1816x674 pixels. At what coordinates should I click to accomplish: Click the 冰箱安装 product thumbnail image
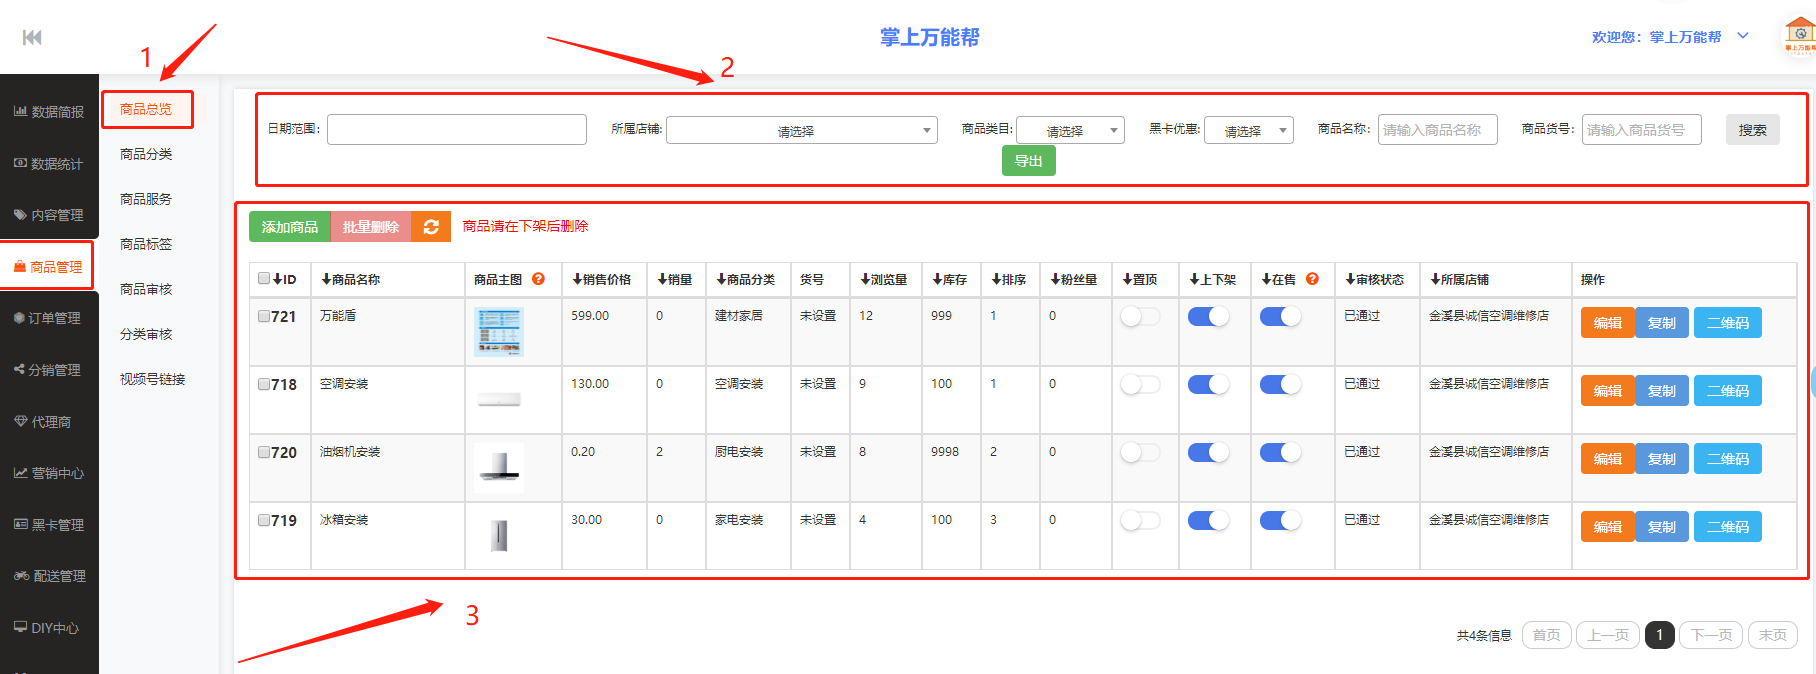click(499, 535)
